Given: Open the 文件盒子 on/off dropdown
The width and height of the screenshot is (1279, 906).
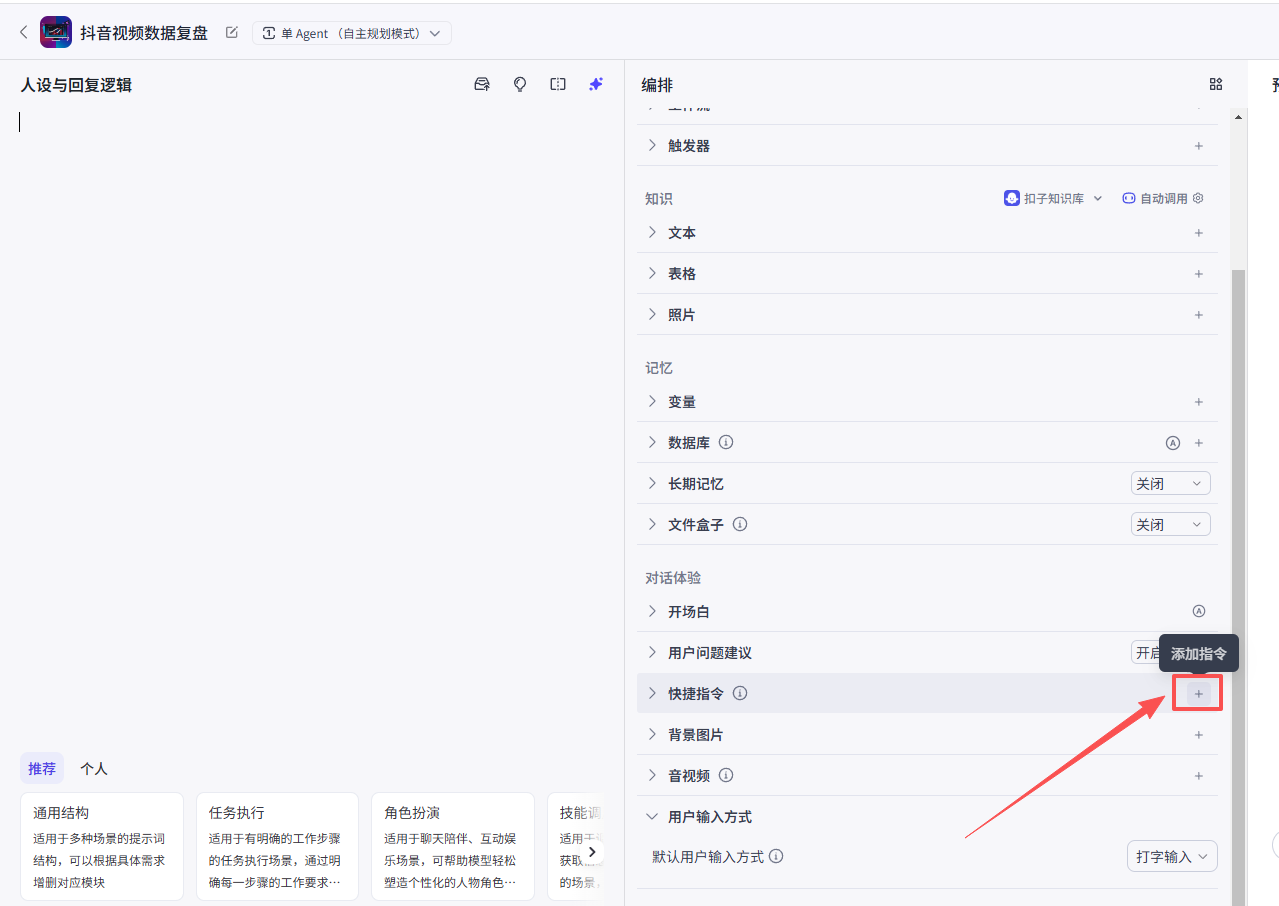Looking at the screenshot, I should (x=1170, y=525).
